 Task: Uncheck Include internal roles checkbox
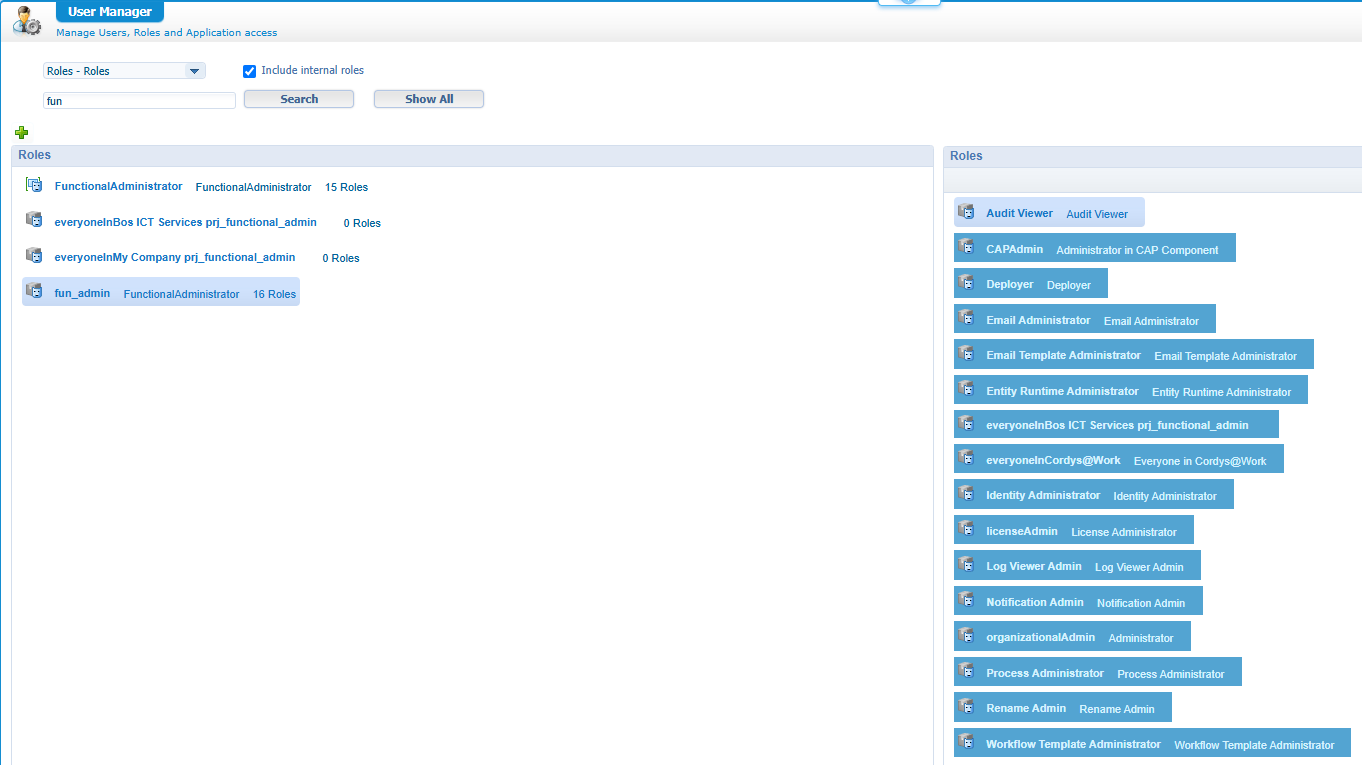pyautogui.click(x=250, y=71)
